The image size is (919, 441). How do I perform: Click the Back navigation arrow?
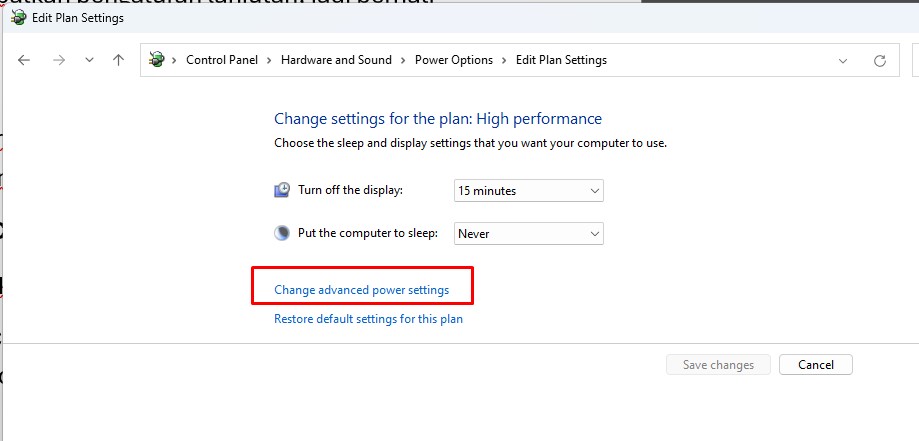[24, 60]
